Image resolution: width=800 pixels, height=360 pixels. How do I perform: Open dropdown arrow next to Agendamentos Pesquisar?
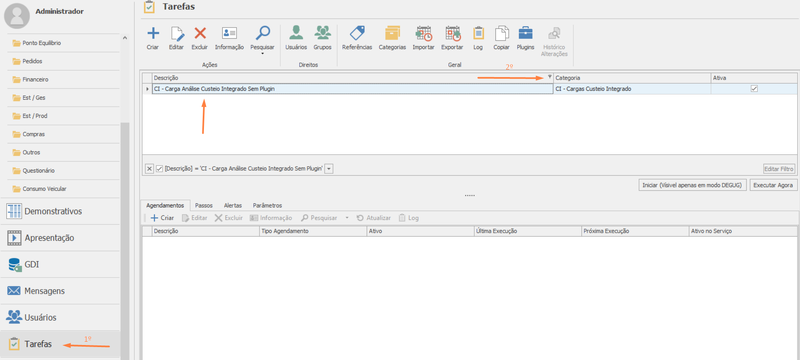(x=347, y=218)
